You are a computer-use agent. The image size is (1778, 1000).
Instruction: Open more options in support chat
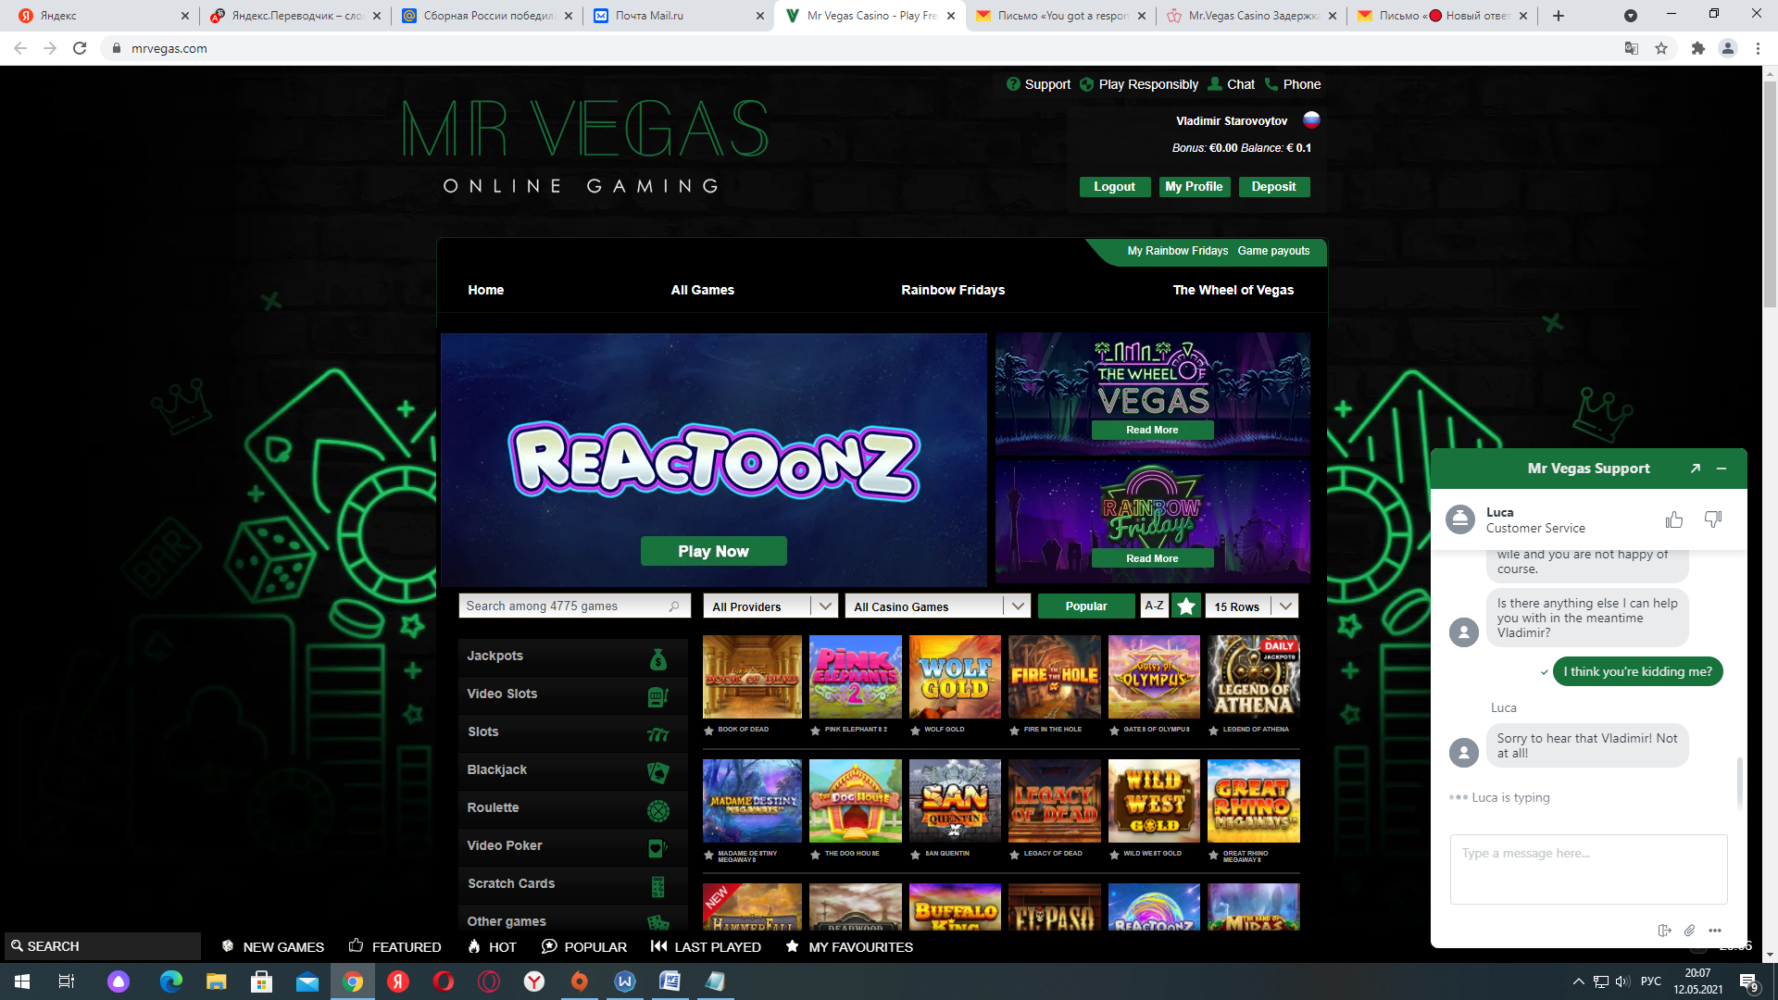[x=1715, y=930]
